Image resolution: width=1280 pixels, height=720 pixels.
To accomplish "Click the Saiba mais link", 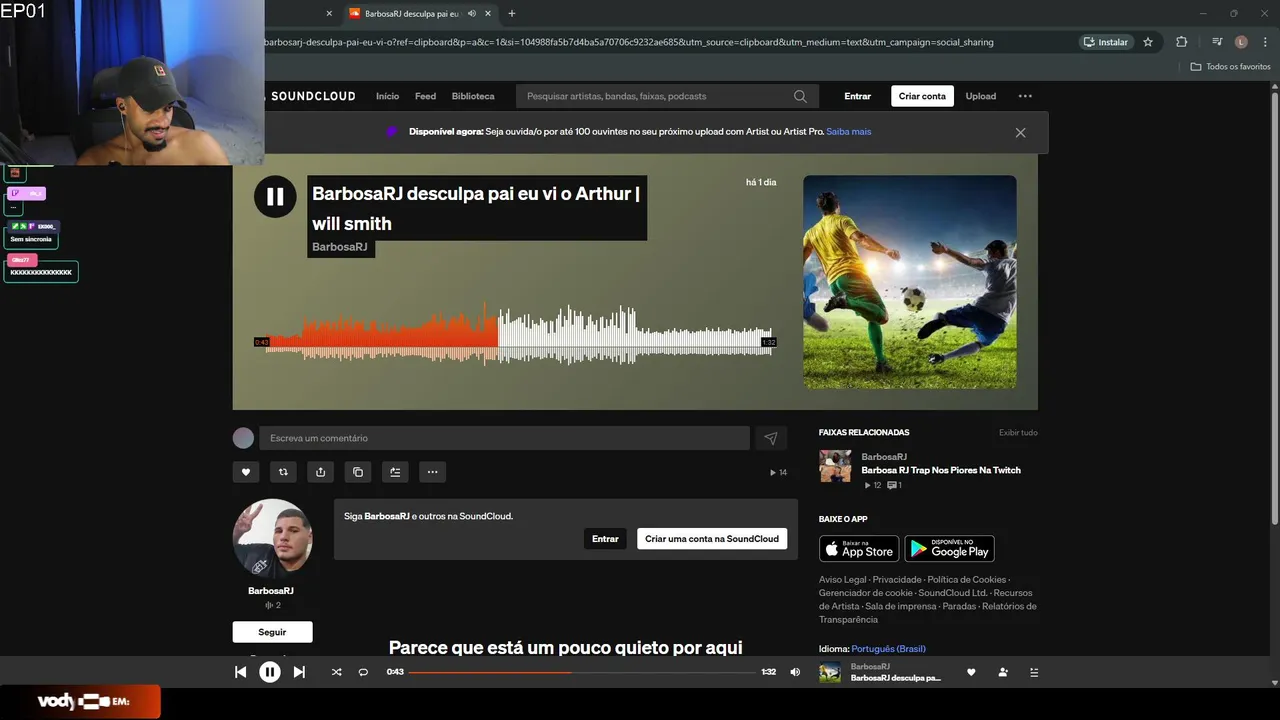I will tap(848, 132).
